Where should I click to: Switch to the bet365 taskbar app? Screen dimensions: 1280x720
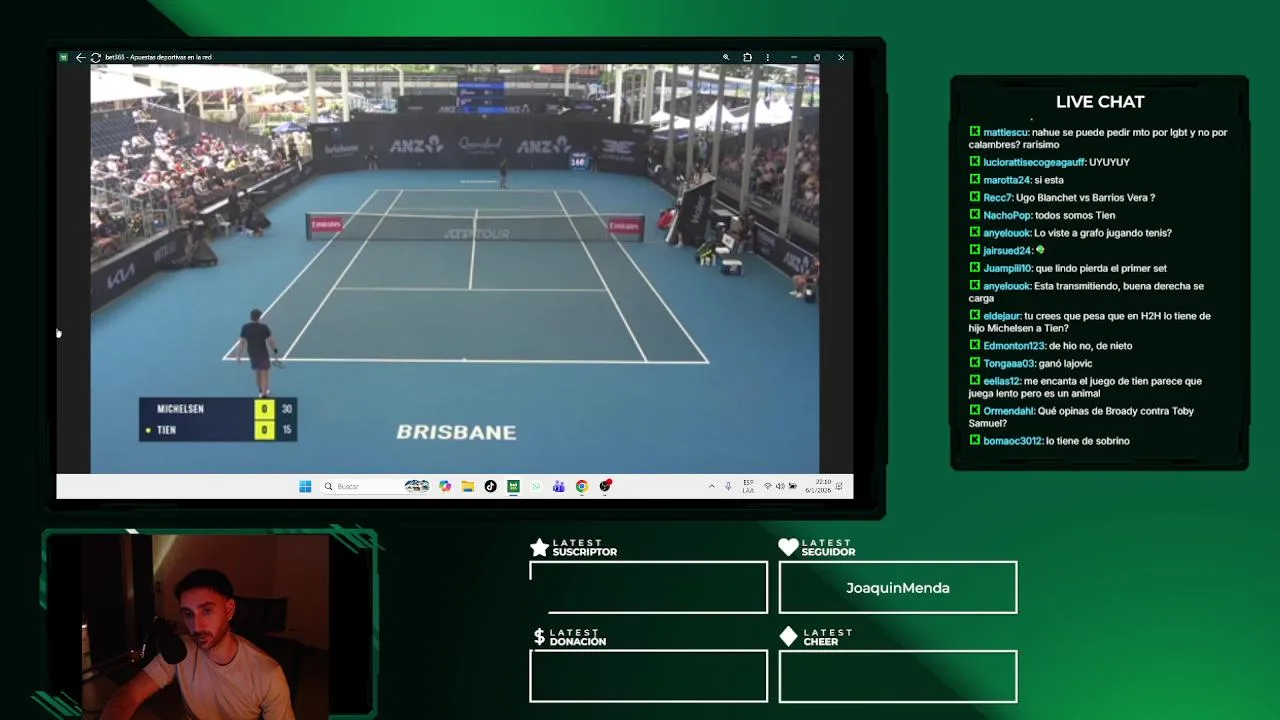click(513, 486)
